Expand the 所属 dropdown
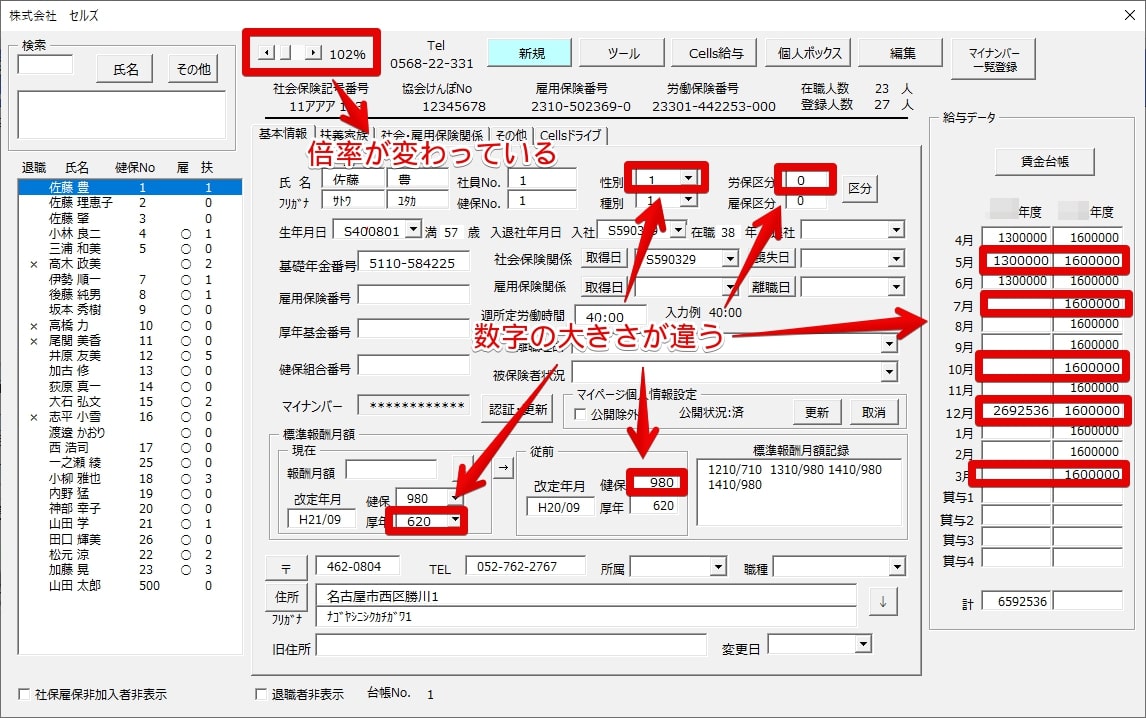This screenshot has width=1146, height=718. click(718, 567)
